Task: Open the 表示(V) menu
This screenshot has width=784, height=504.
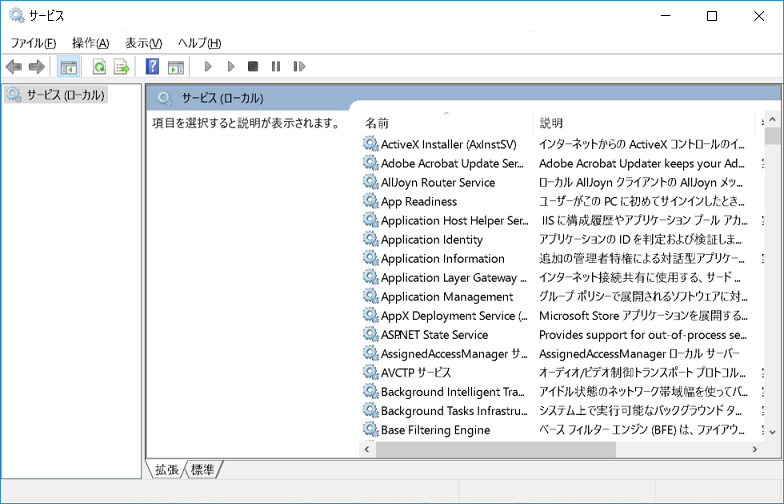Action: coord(143,43)
